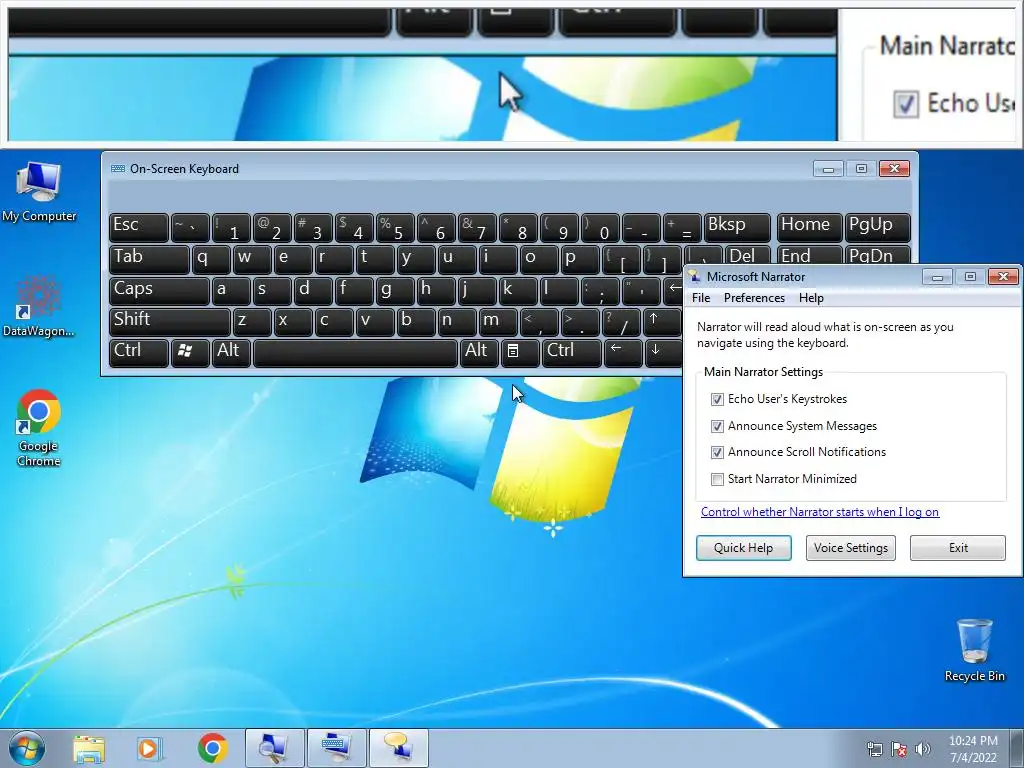Click the Windows Start orb
The image size is (1024, 768).
[27, 748]
